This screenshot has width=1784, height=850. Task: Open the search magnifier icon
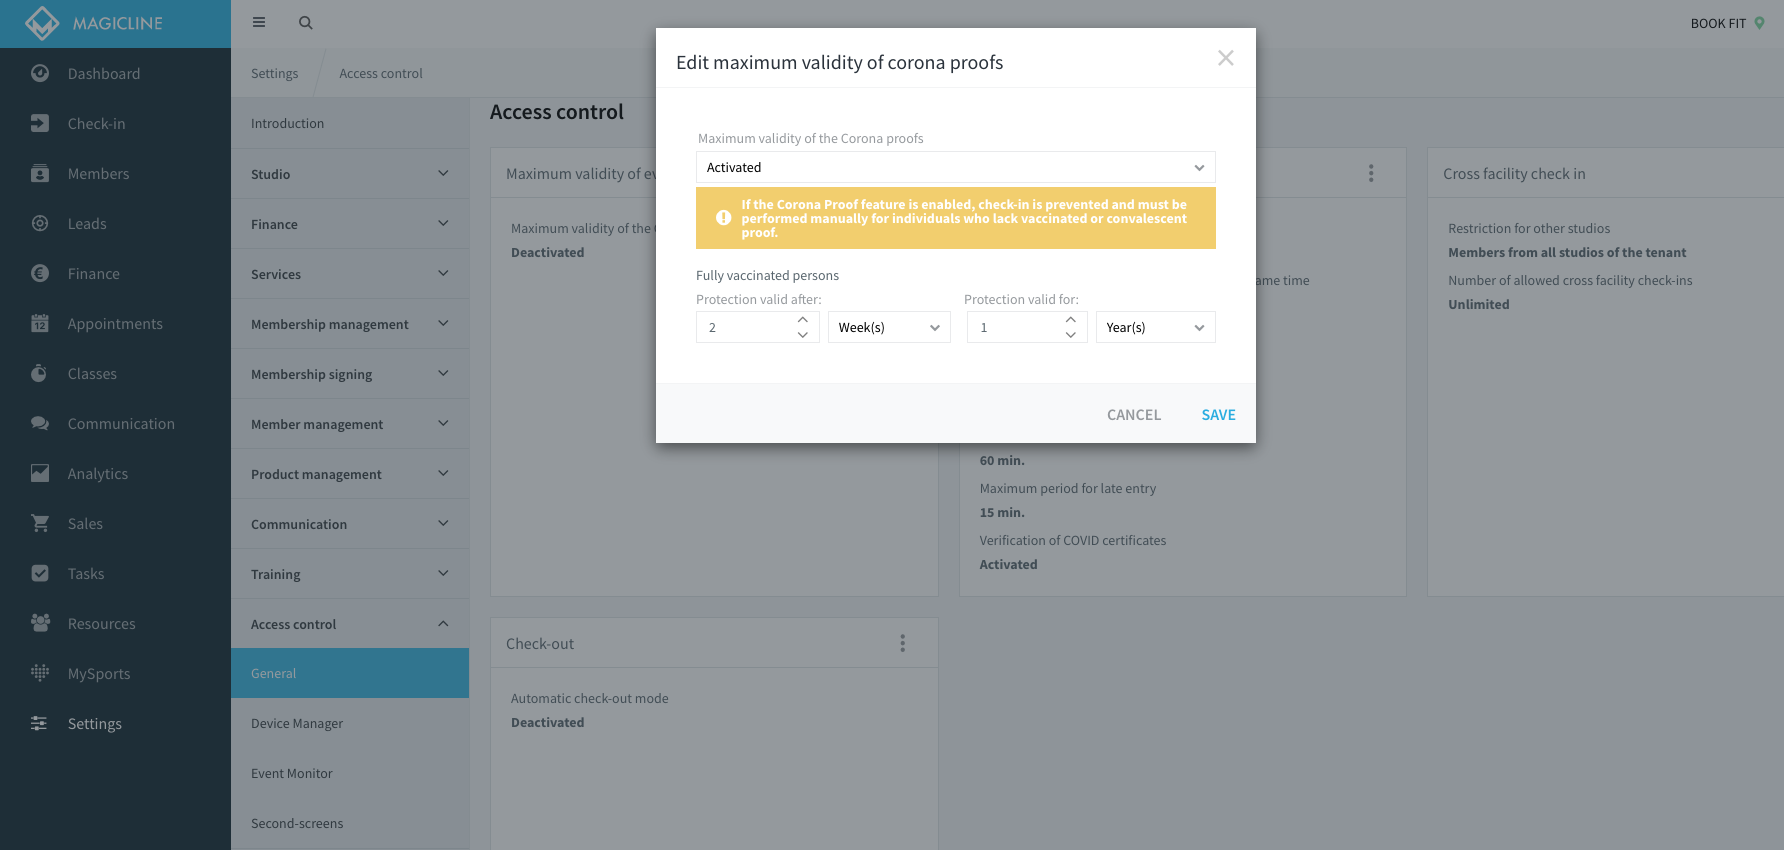(306, 23)
